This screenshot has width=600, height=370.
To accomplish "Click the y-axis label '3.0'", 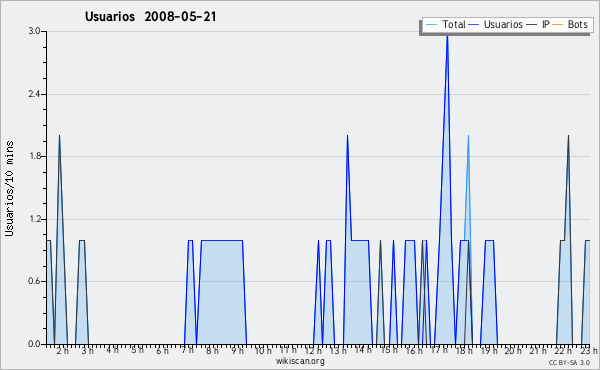I will 34,31.
